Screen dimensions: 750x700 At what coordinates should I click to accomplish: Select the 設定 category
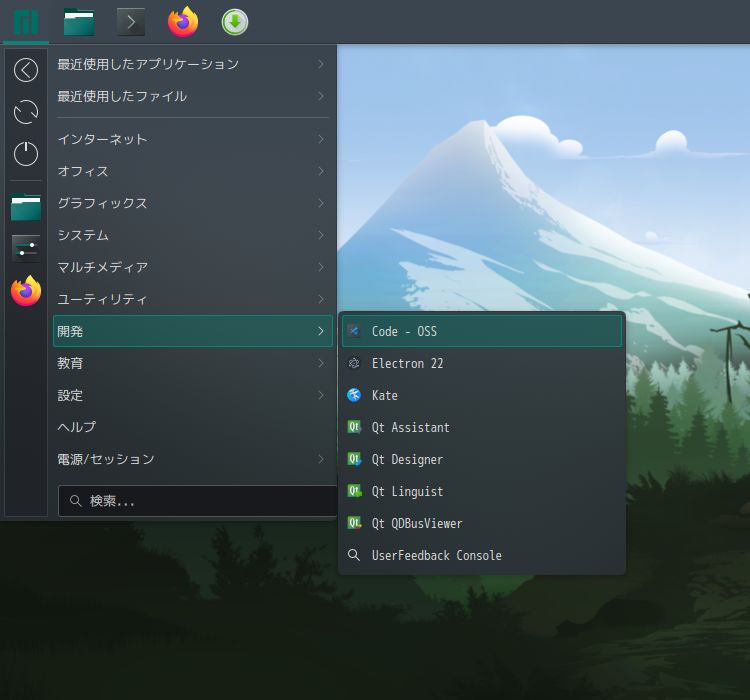tap(193, 395)
